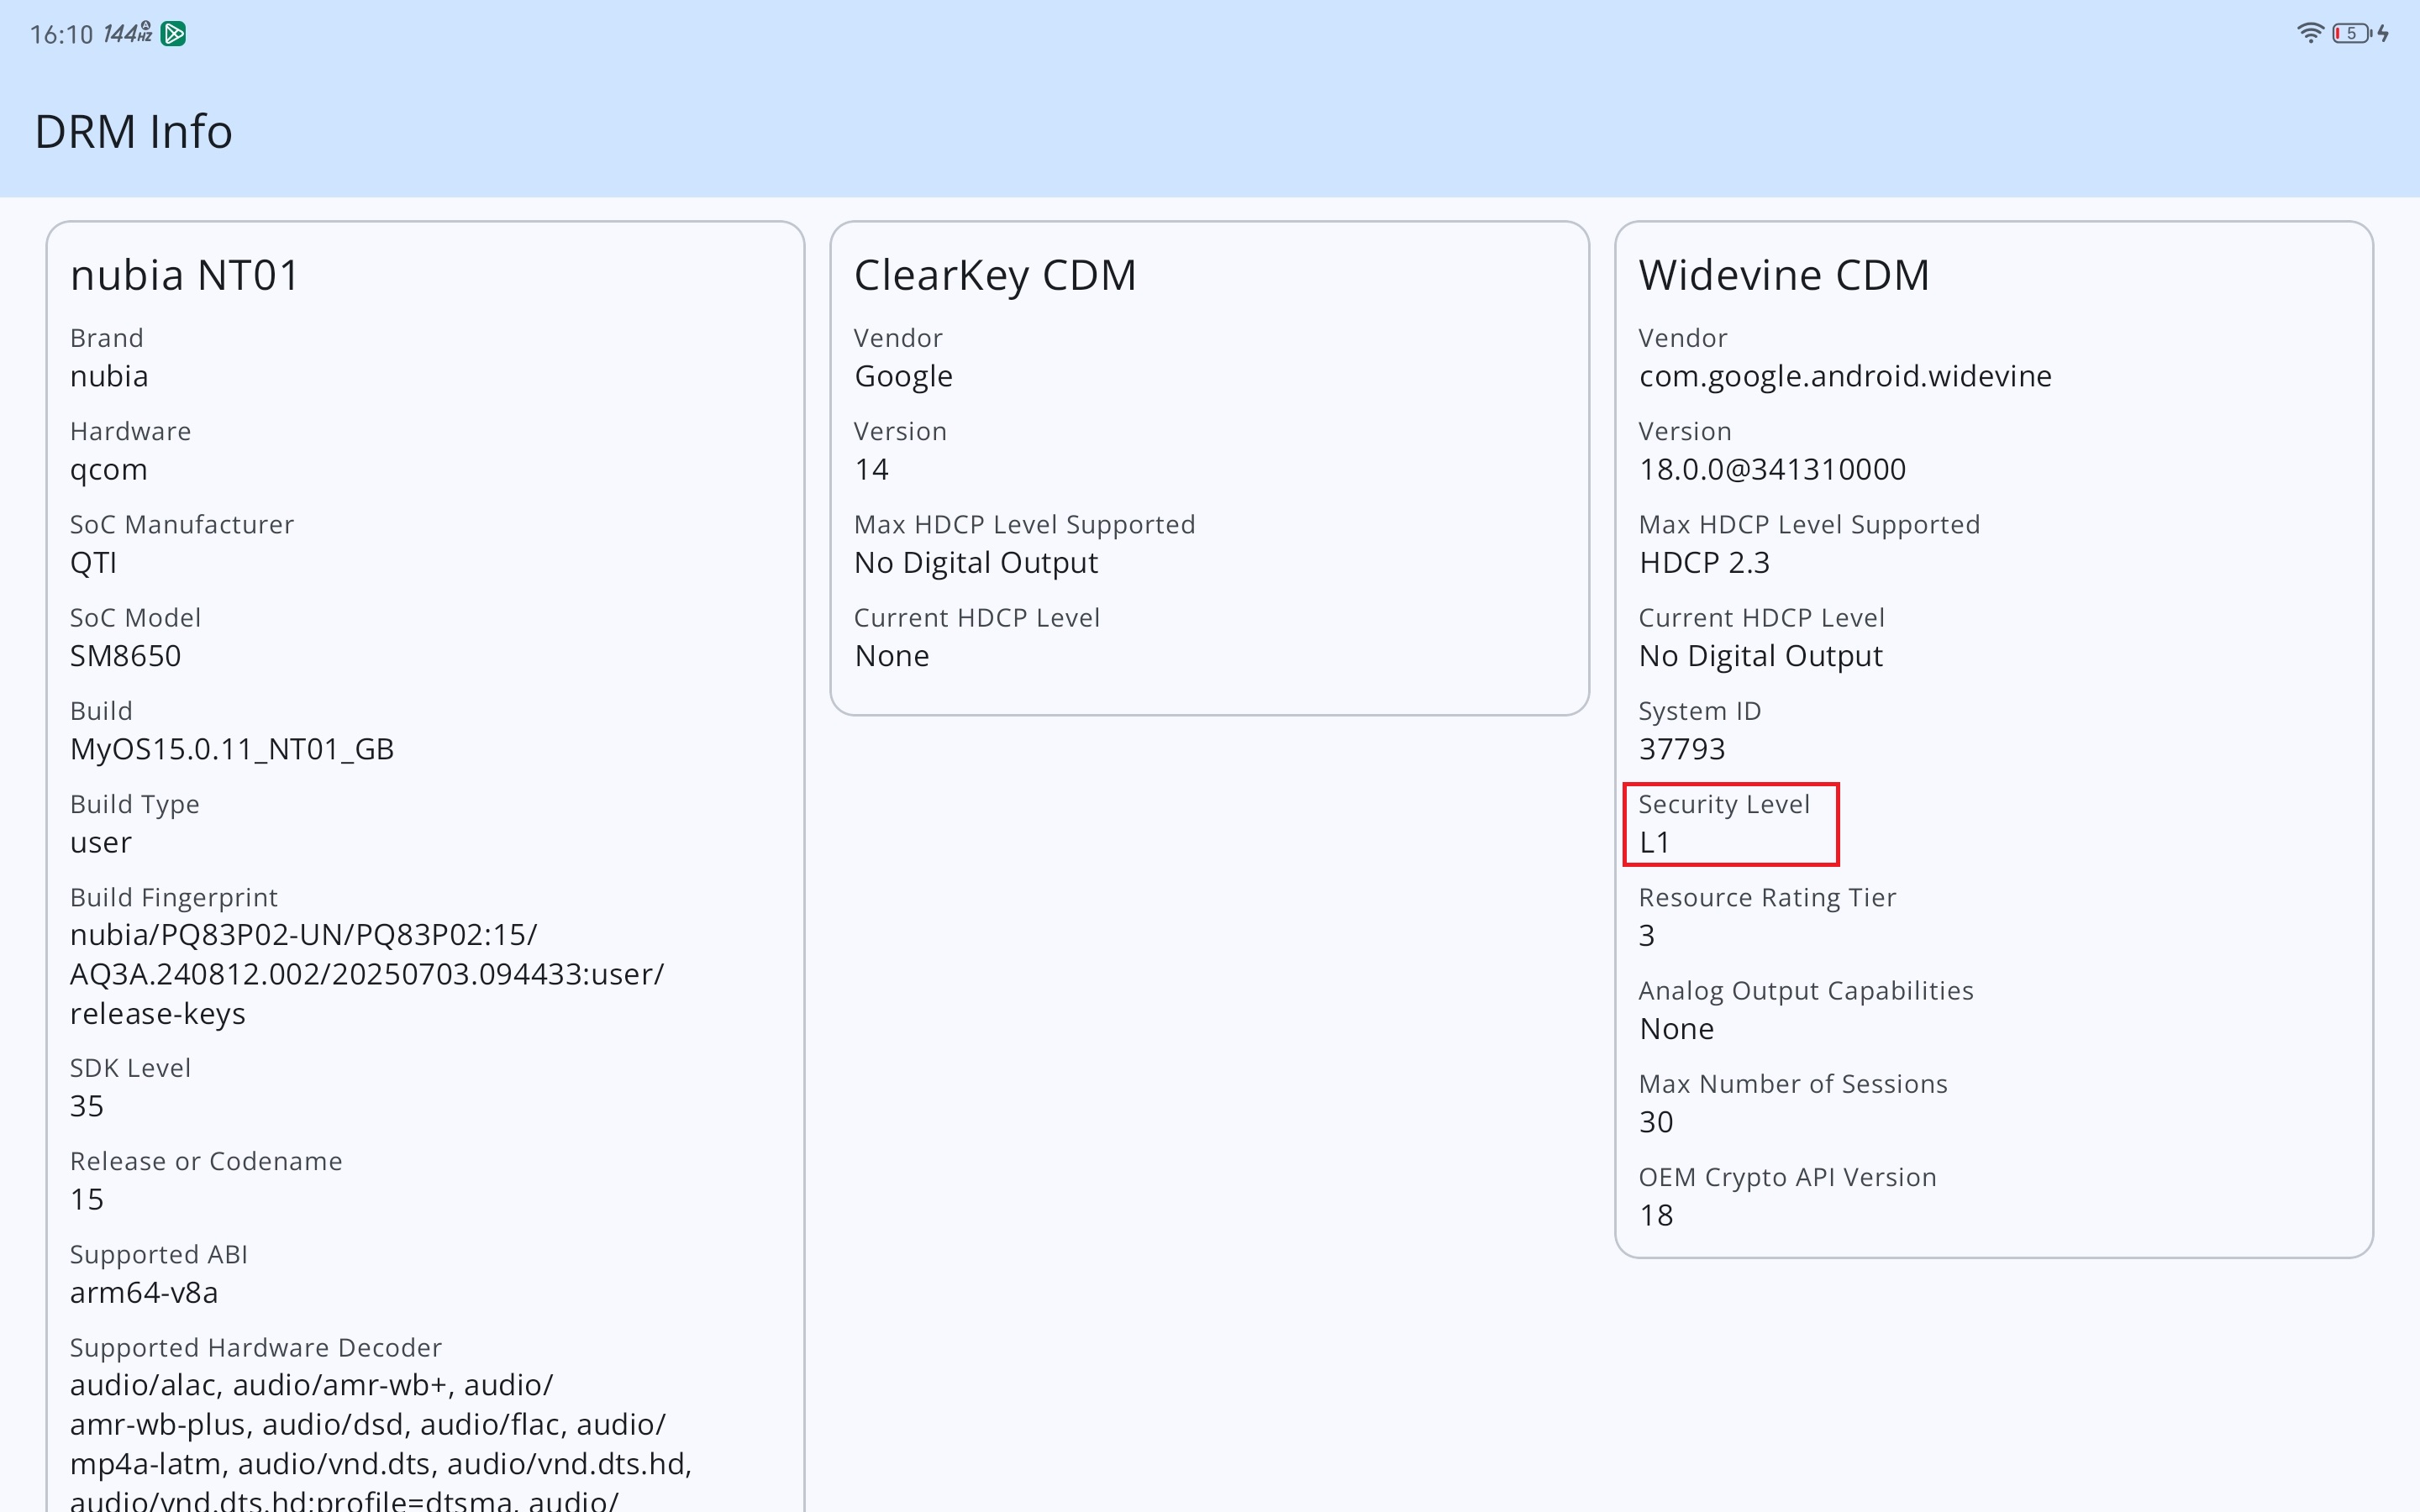Click the DRM Info title
Viewport: 2420px width, 1512px height.
133,131
